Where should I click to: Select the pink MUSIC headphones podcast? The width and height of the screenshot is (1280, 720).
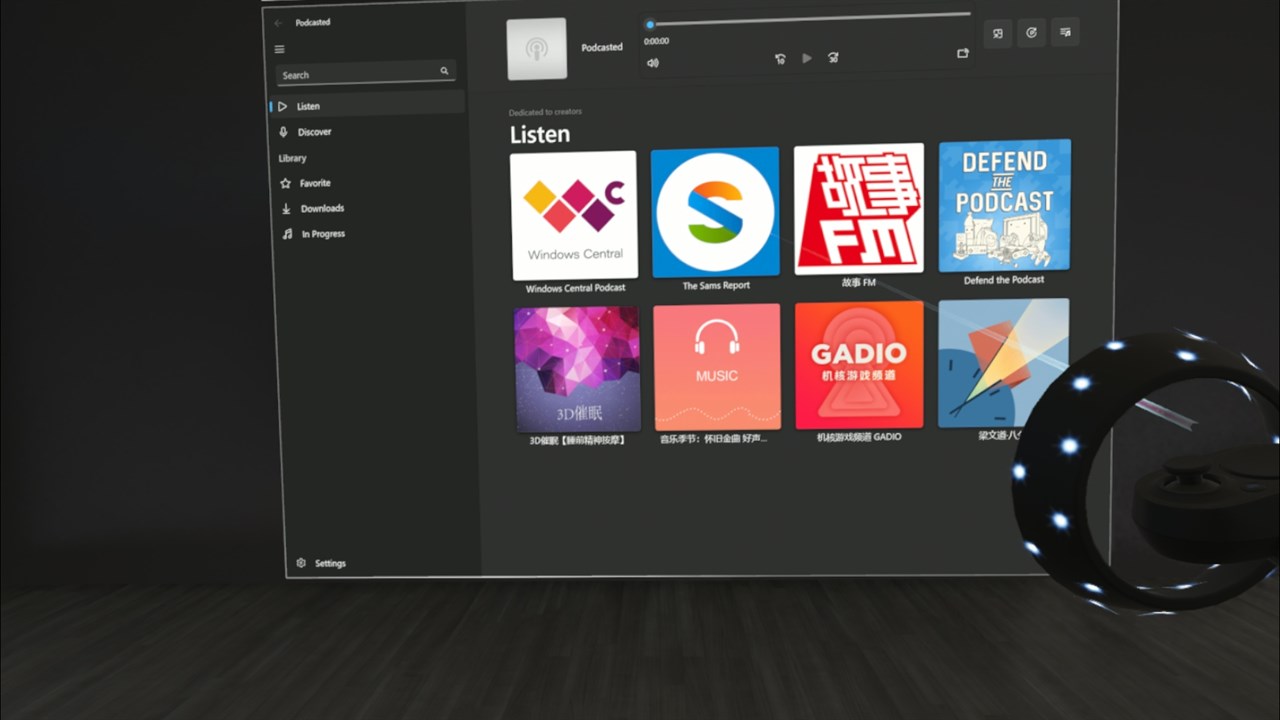click(x=717, y=367)
